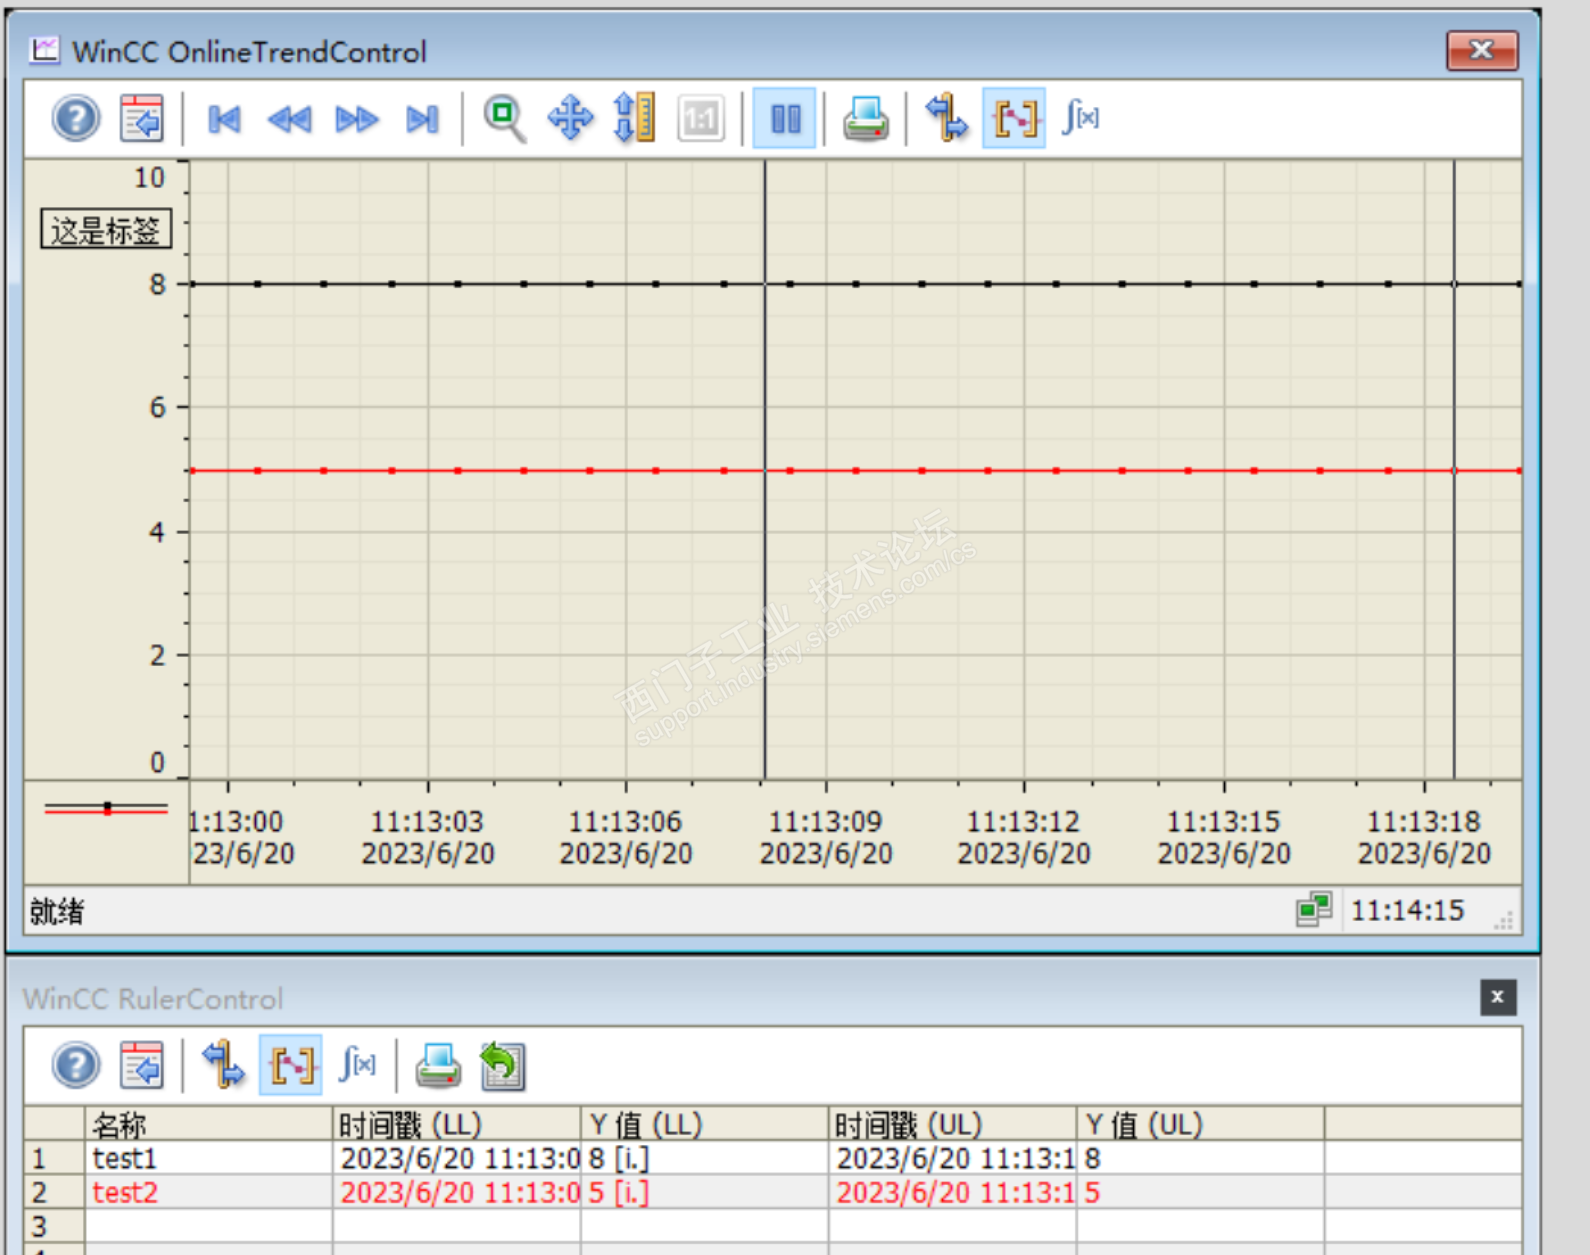Image resolution: width=1590 pixels, height=1255 pixels.
Task: Activate the move trend area tool
Action: click(570, 119)
